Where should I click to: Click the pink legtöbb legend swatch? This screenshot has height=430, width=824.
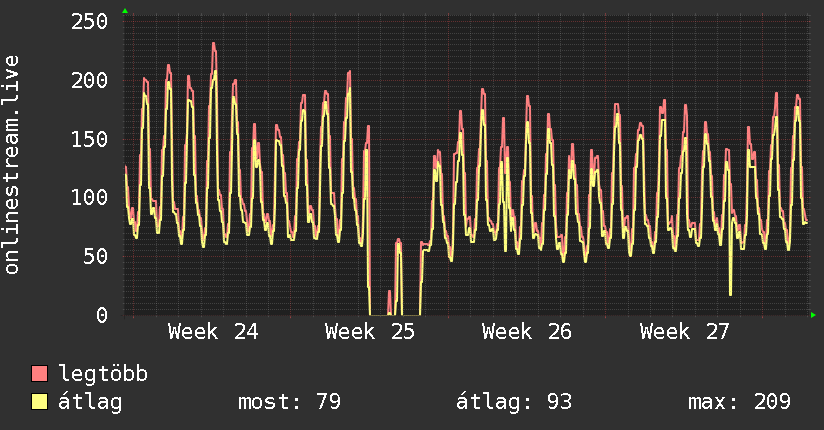pos(39,373)
